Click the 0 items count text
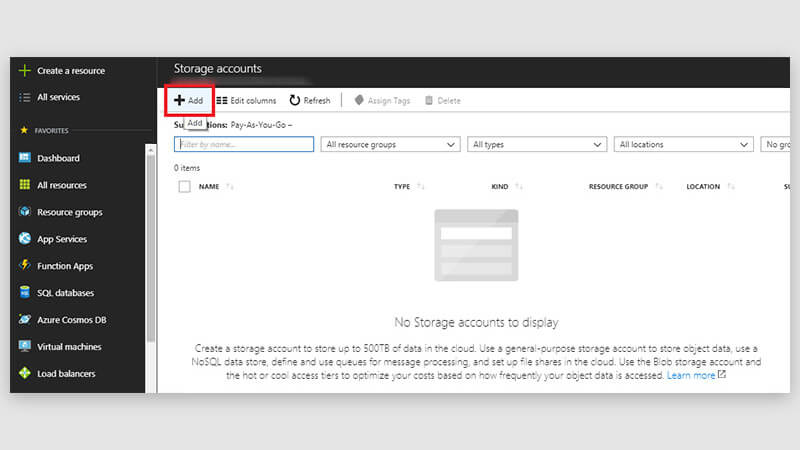This screenshot has height=450, width=800. pos(187,168)
